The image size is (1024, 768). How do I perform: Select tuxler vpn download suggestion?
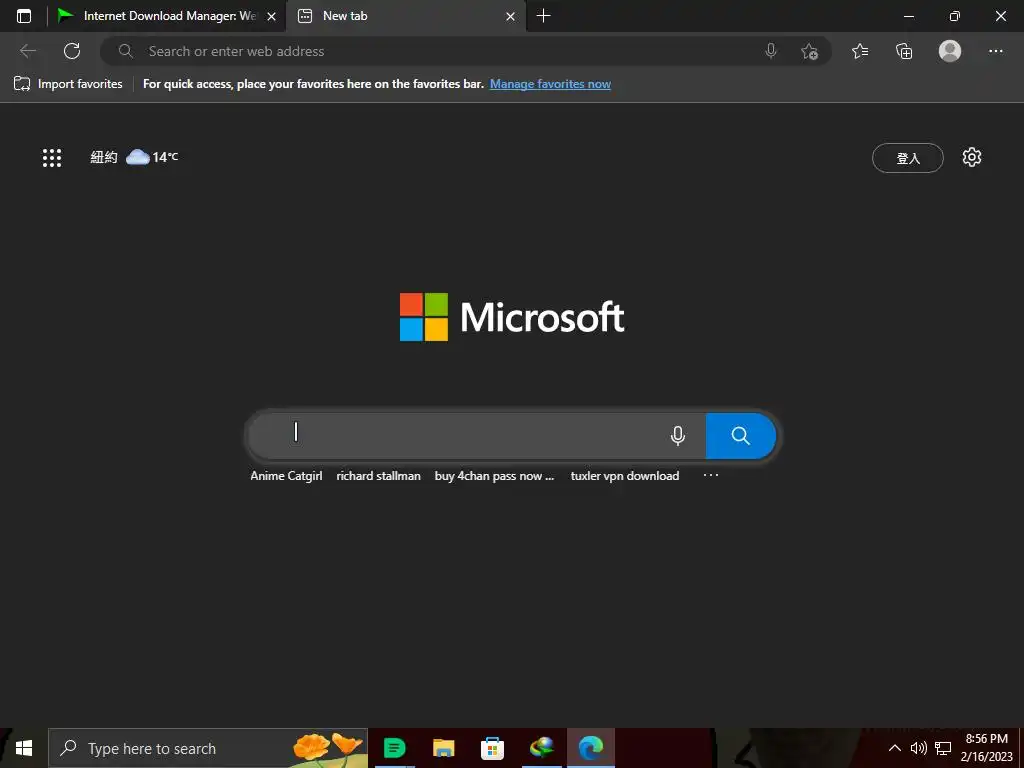(625, 476)
